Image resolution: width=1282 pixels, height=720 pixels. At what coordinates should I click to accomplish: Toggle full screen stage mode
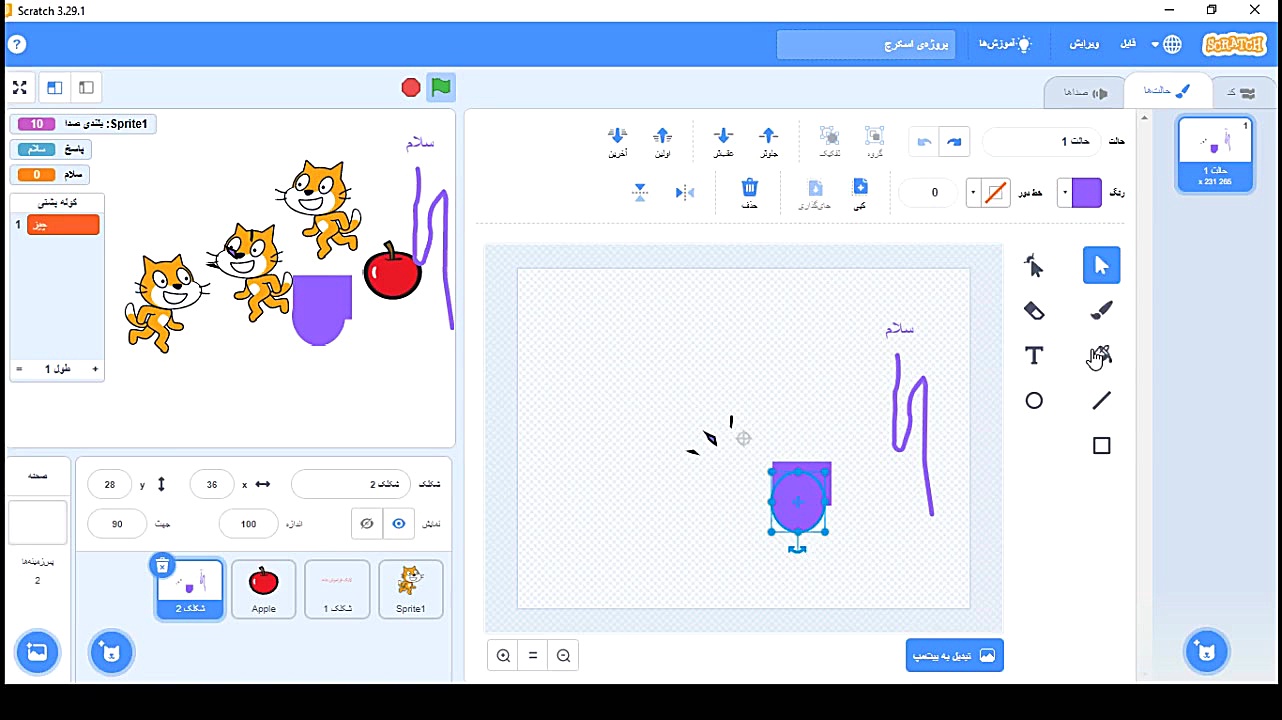pyautogui.click(x=19, y=88)
